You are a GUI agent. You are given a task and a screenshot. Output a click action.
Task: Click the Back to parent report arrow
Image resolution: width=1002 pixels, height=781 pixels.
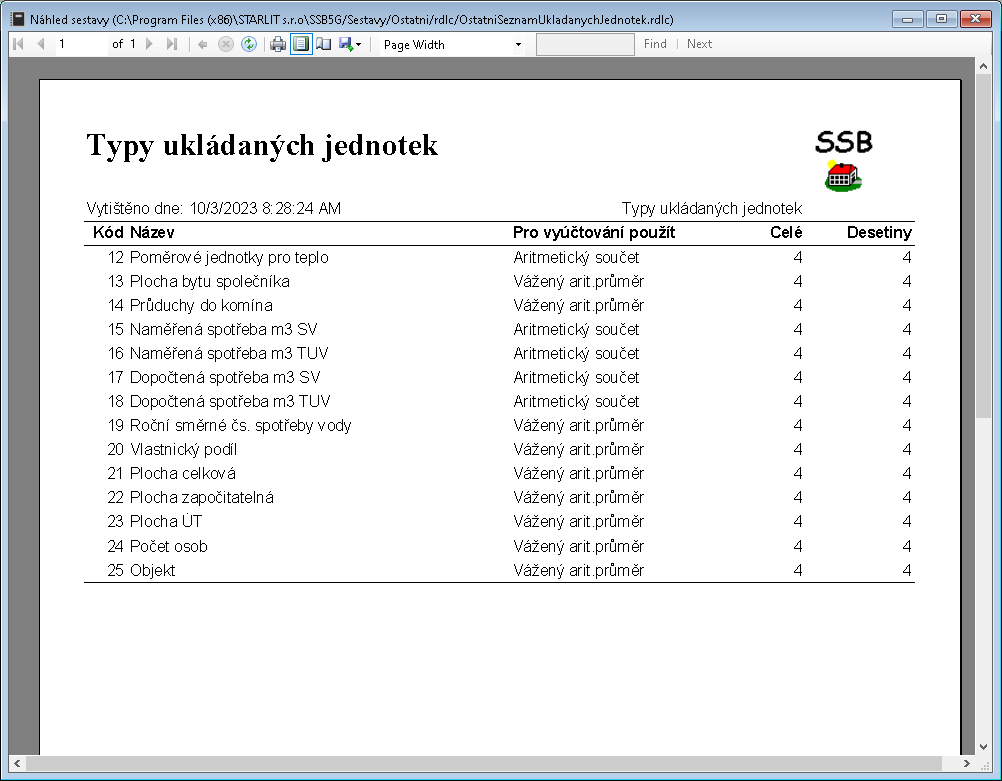coord(203,44)
